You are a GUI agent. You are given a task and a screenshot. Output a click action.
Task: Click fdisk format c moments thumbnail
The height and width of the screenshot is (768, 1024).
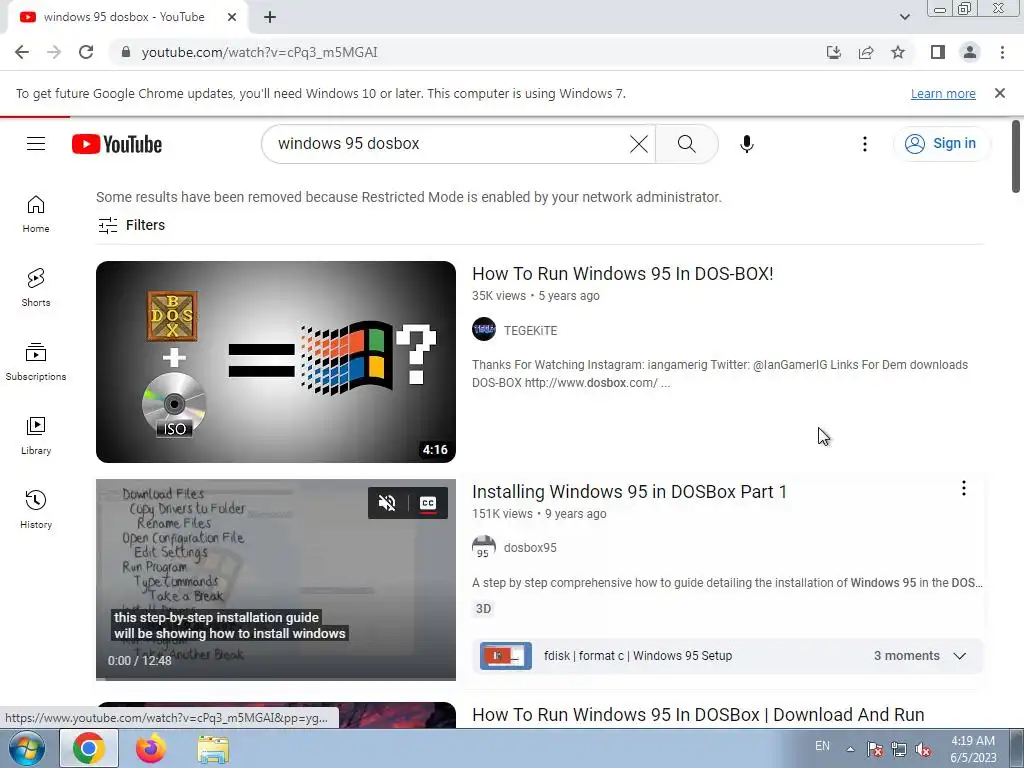click(x=505, y=656)
